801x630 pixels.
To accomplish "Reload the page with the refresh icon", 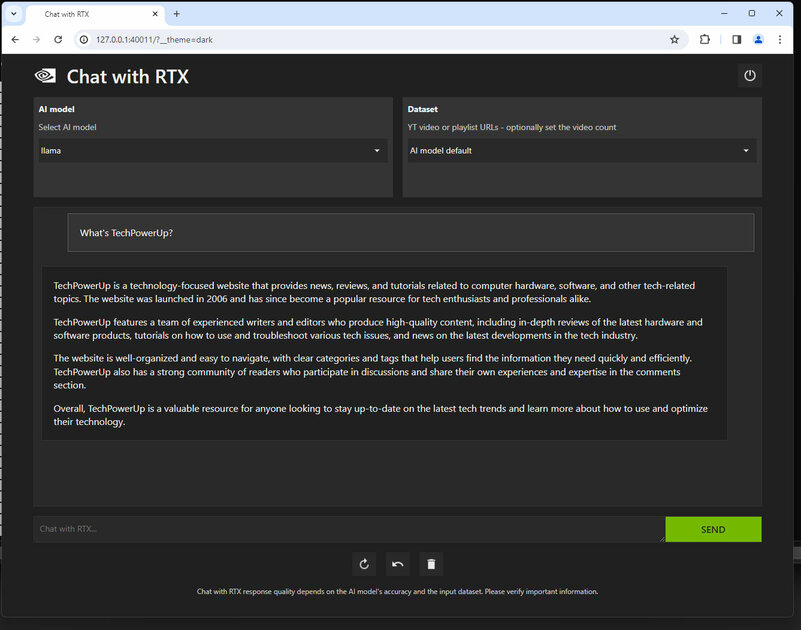I will [58, 41].
